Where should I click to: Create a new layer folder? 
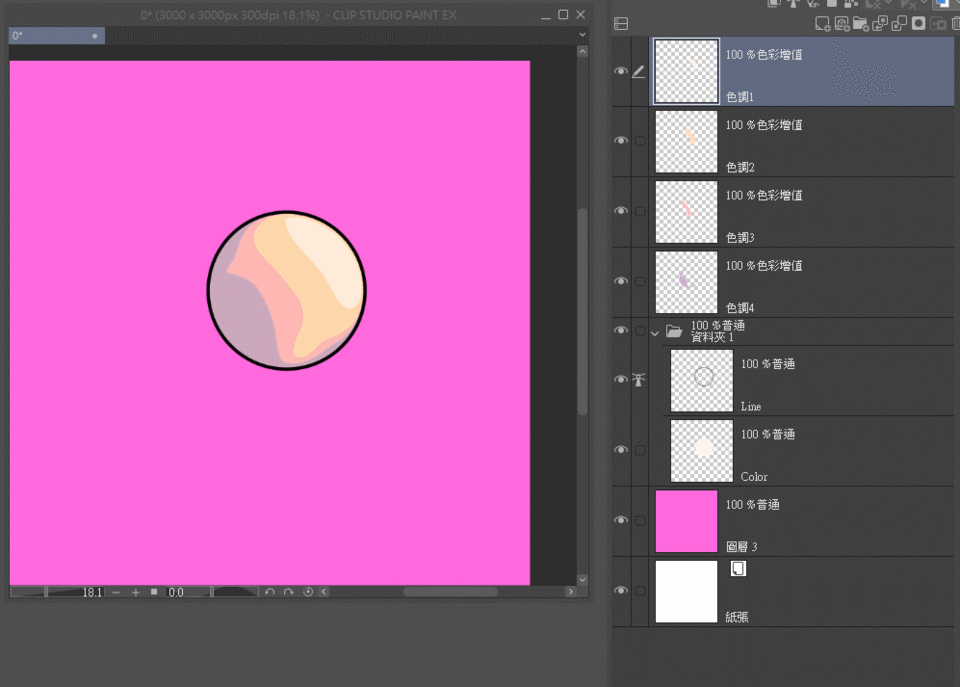click(x=860, y=23)
